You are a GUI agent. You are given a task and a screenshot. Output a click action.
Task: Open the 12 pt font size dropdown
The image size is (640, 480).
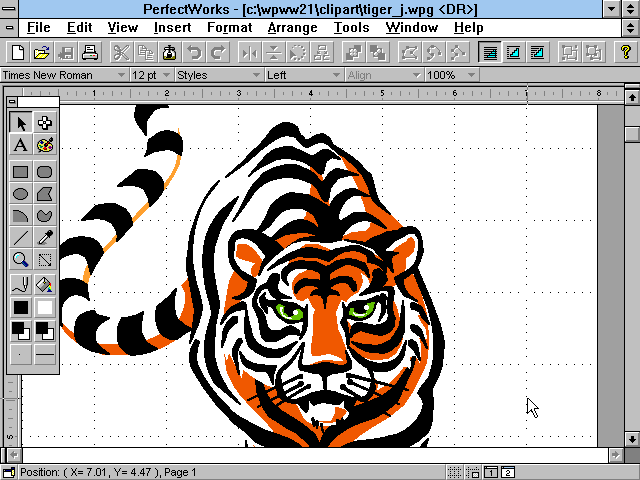[x=151, y=75]
